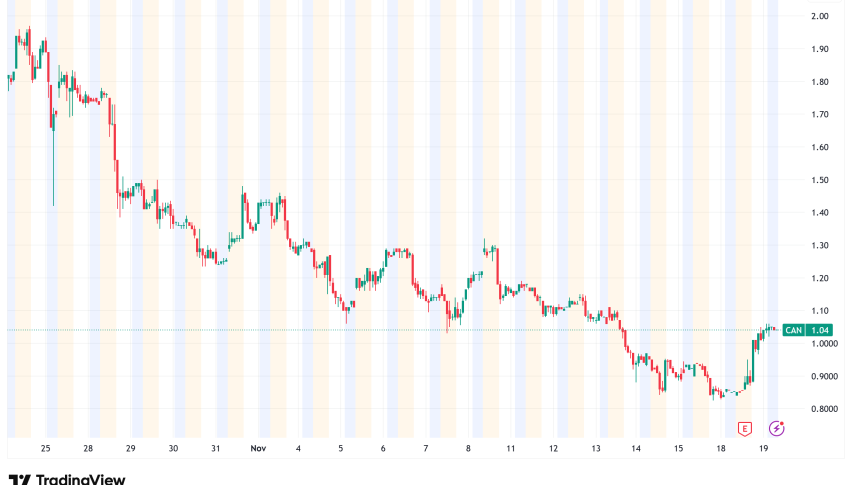Click the 7 date on time axis

click(426, 449)
